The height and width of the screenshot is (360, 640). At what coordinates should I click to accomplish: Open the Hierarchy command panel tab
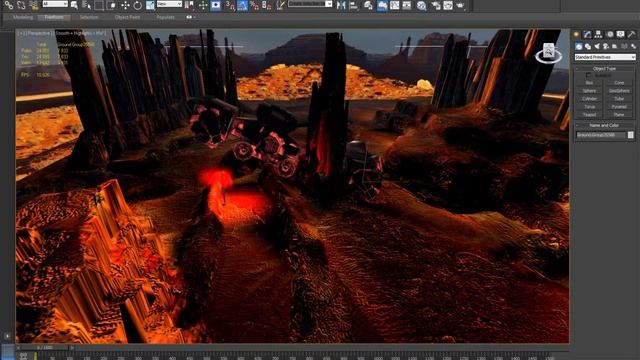click(x=598, y=34)
